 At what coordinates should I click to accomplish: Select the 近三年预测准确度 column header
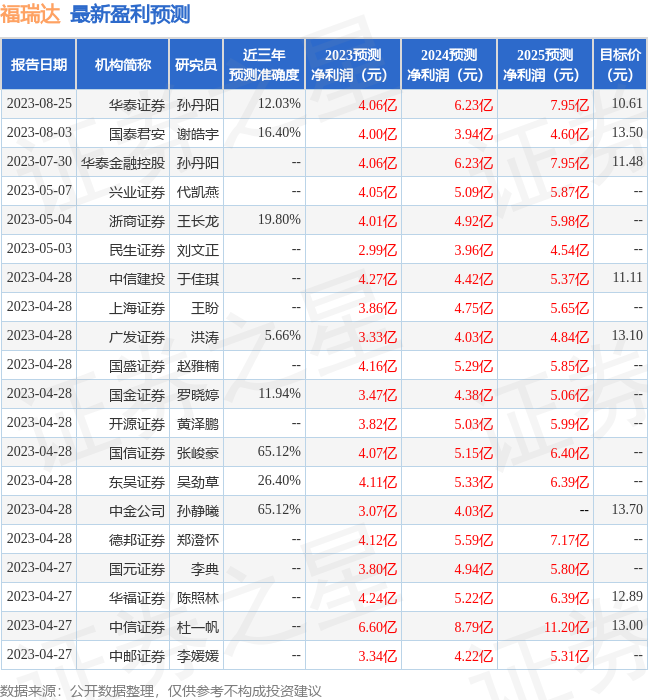[x=264, y=64]
